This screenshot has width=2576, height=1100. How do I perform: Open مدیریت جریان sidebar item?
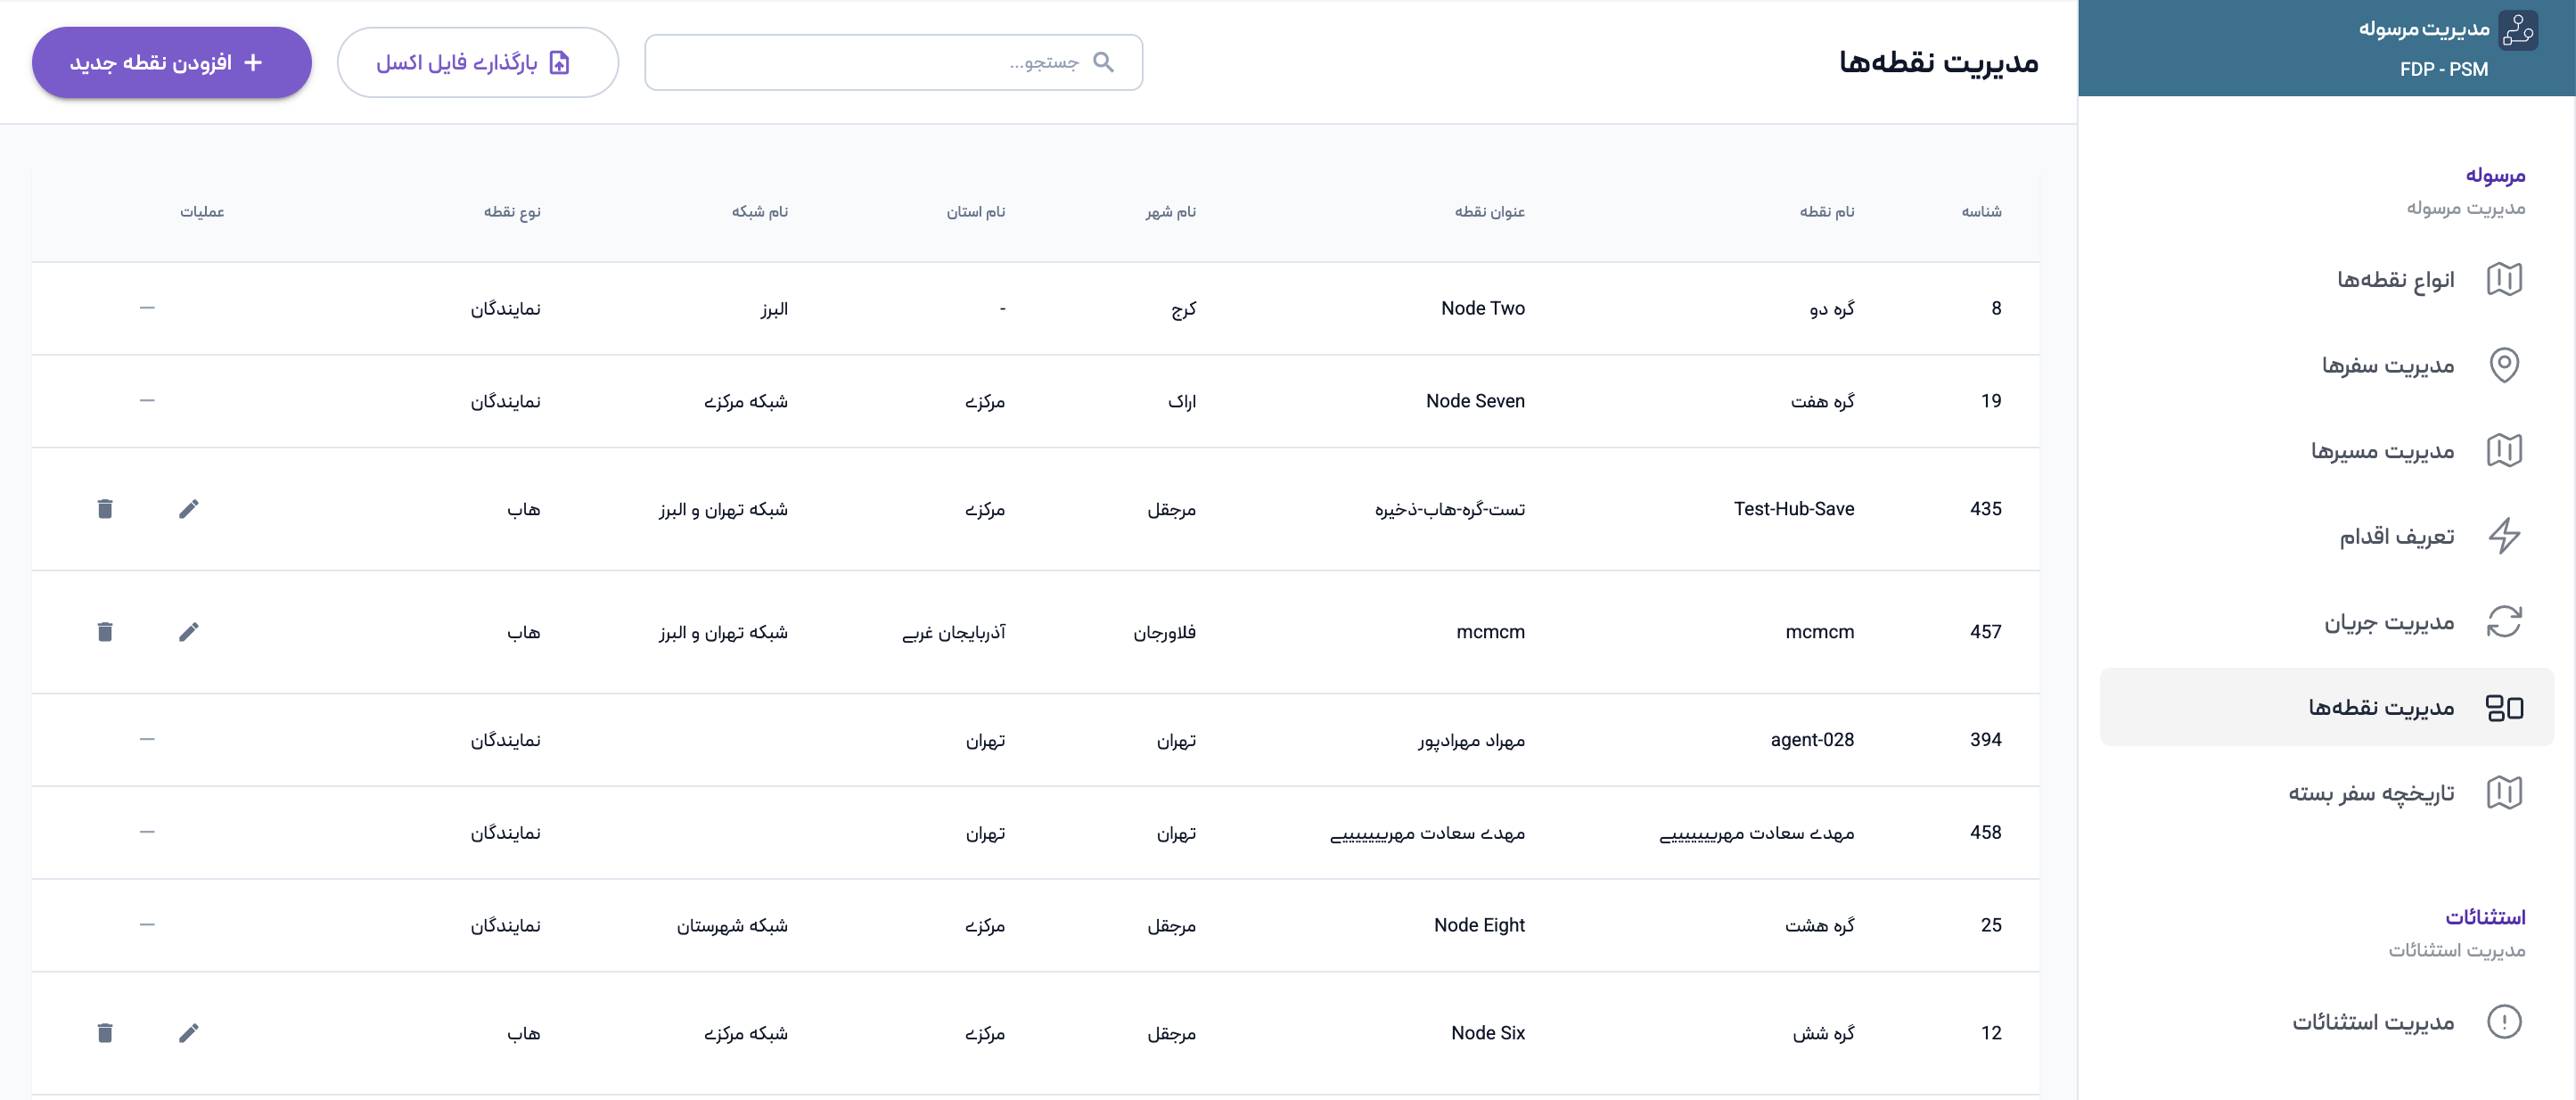coord(2389,622)
